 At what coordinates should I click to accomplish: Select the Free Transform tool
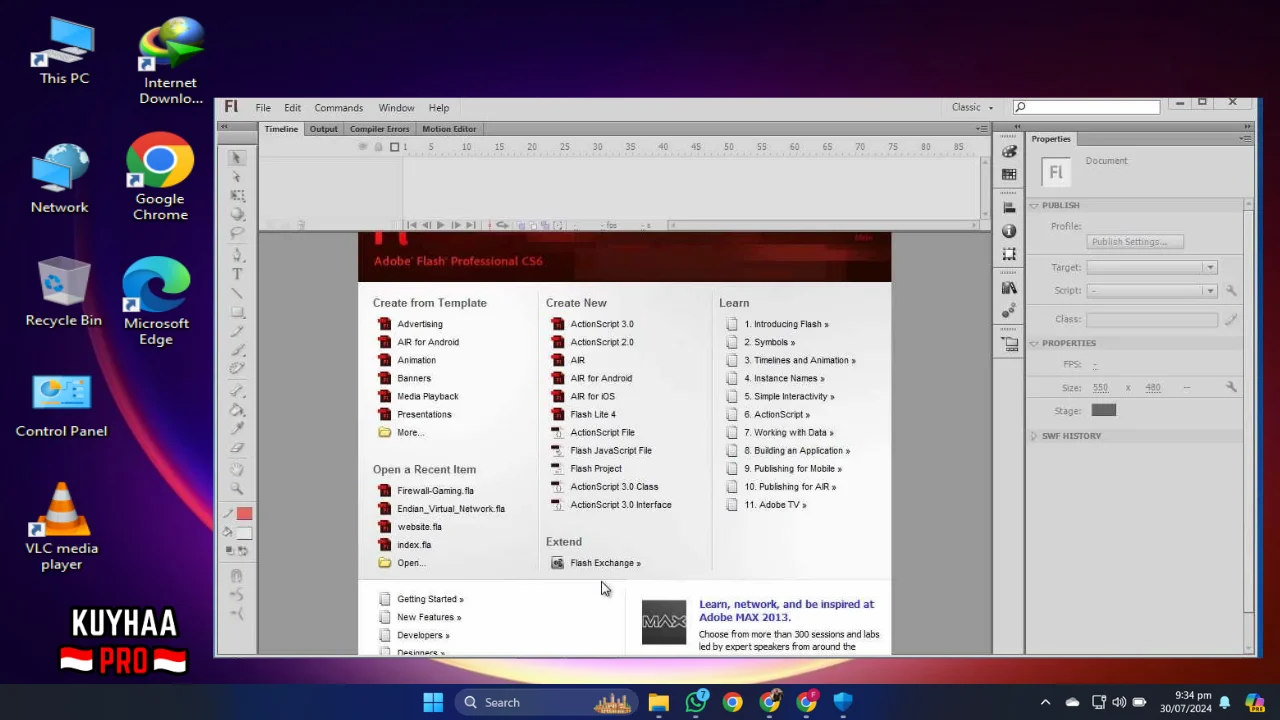coord(237,196)
